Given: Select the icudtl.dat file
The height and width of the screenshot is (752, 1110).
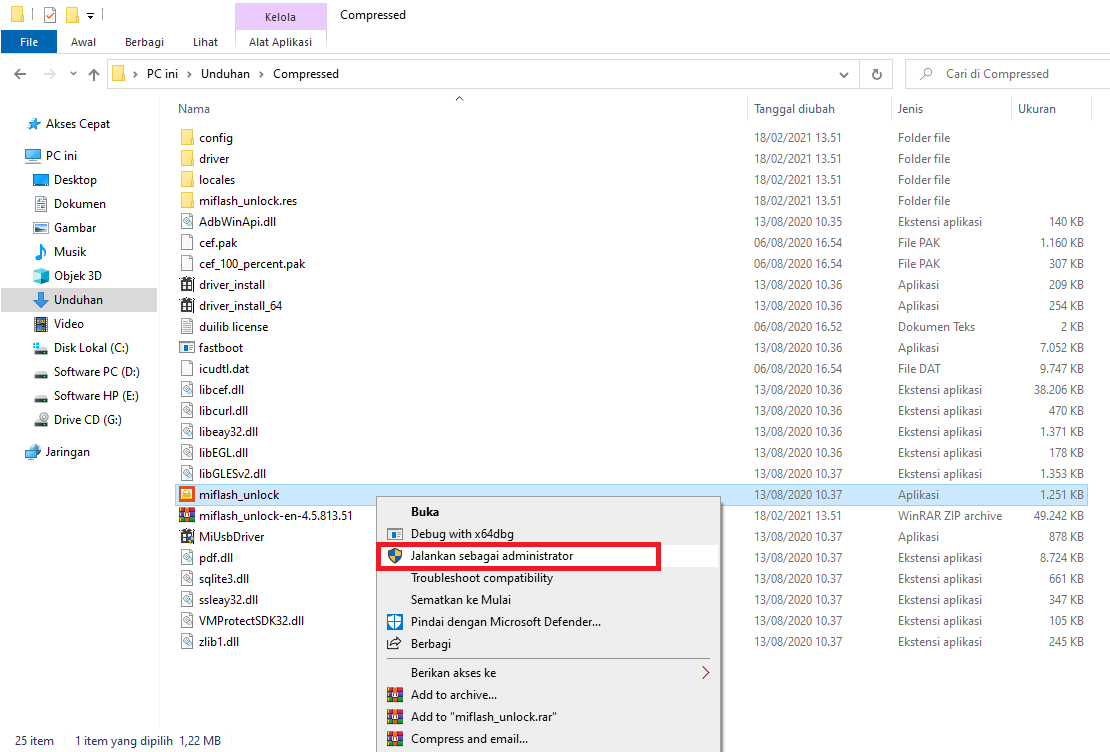Looking at the screenshot, I should click(224, 369).
